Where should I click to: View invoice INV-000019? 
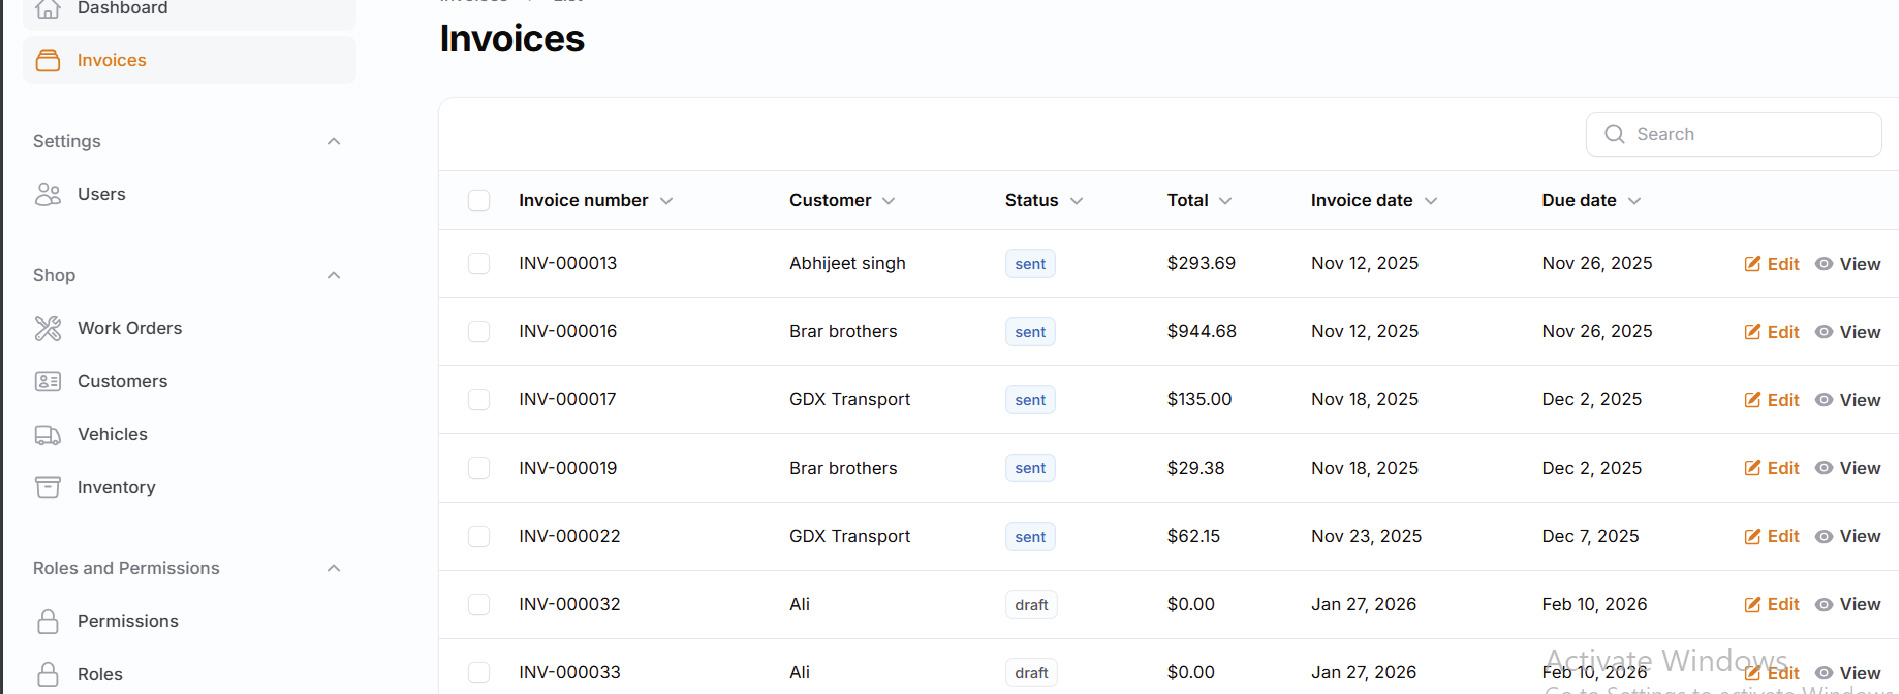coord(1848,468)
